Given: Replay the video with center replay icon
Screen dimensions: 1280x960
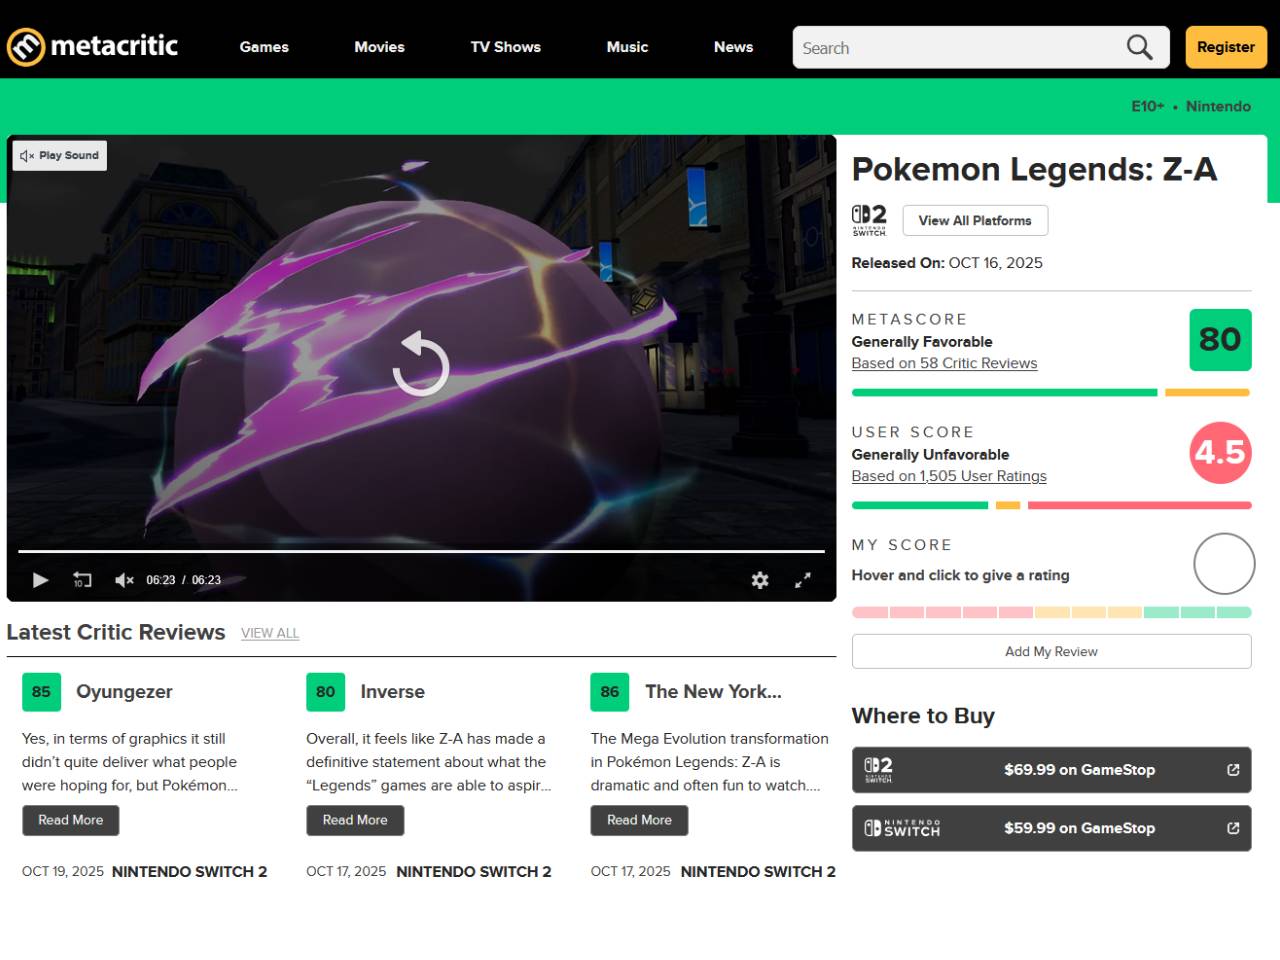Looking at the screenshot, I should click(x=421, y=365).
